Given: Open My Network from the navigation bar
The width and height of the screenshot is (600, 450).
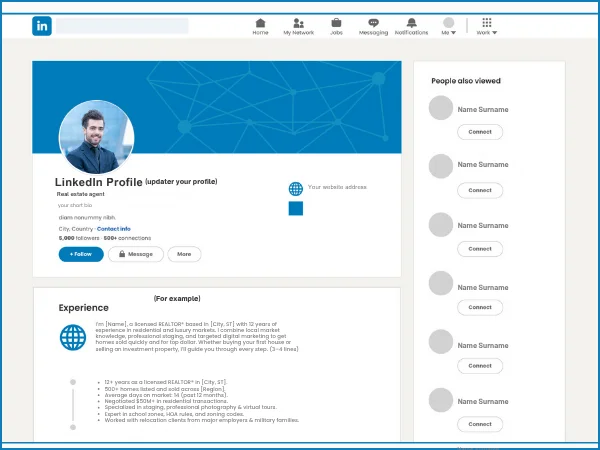Looking at the screenshot, I should (x=298, y=27).
